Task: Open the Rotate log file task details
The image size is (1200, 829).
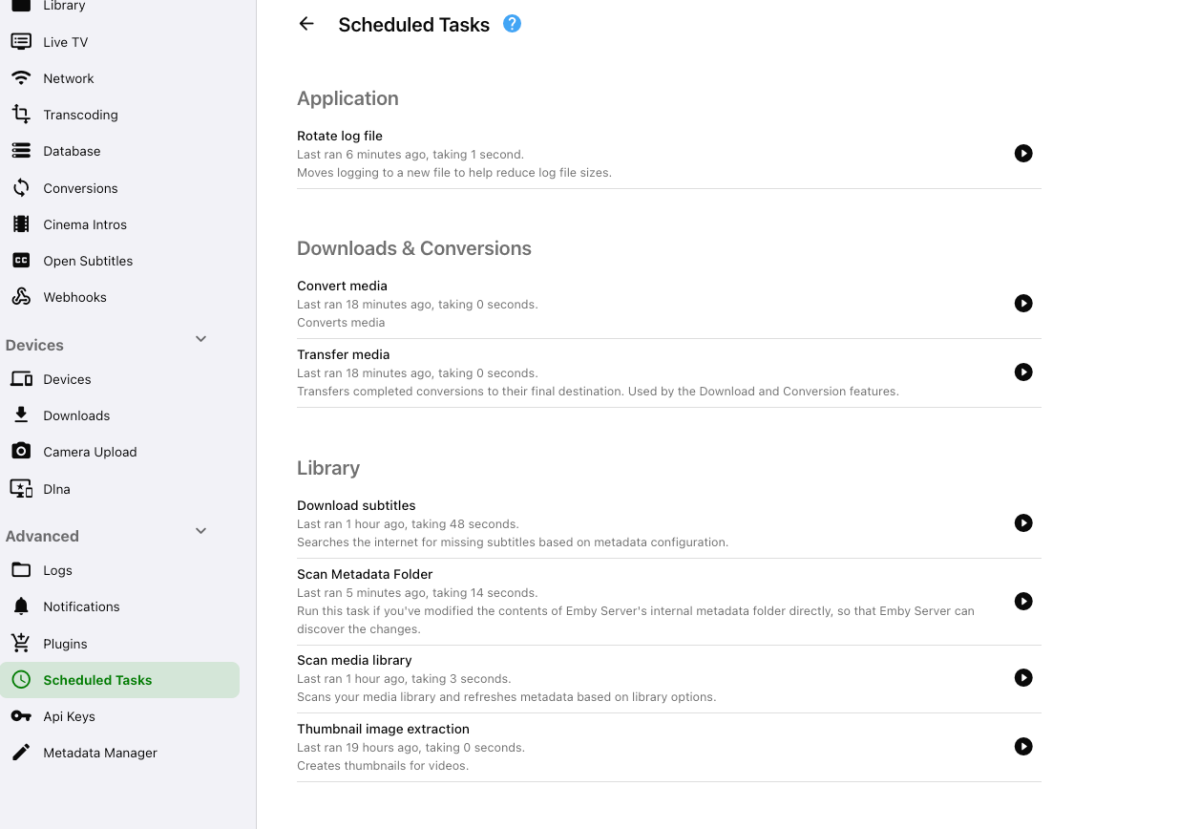Action: point(339,136)
